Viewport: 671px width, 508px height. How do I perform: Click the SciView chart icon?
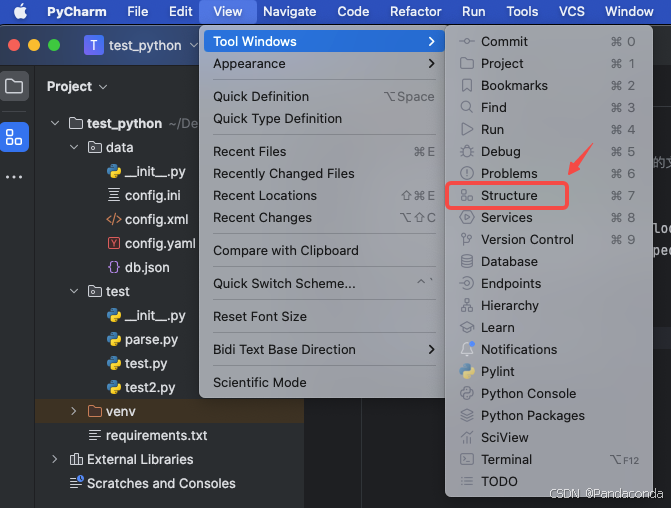point(466,437)
